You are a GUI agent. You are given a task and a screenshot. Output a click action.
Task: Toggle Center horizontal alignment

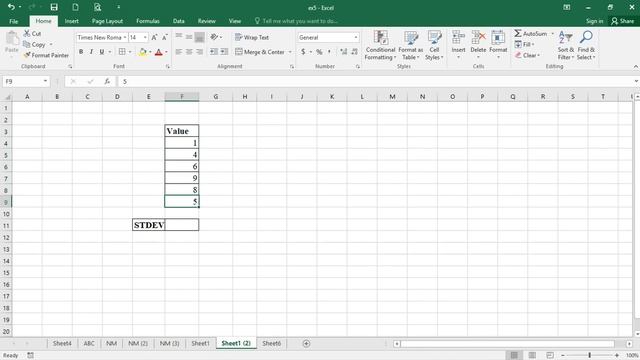click(189, 52)
